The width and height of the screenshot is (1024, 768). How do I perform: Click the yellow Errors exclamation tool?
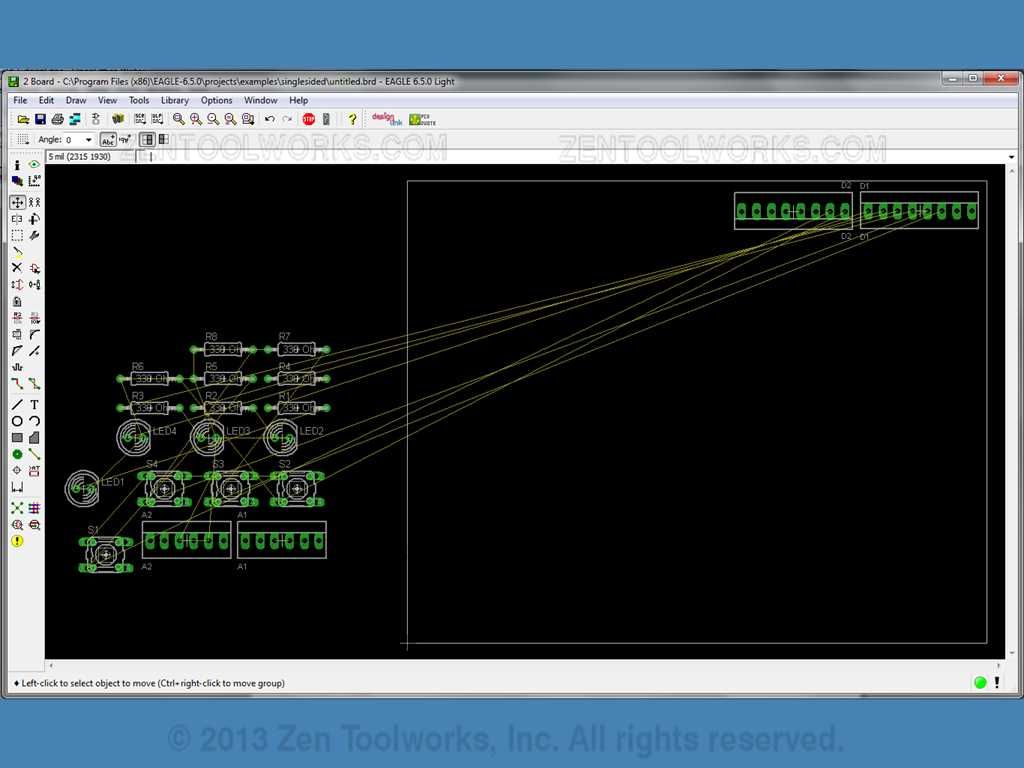pyautogui.click(x=17, y=541)
